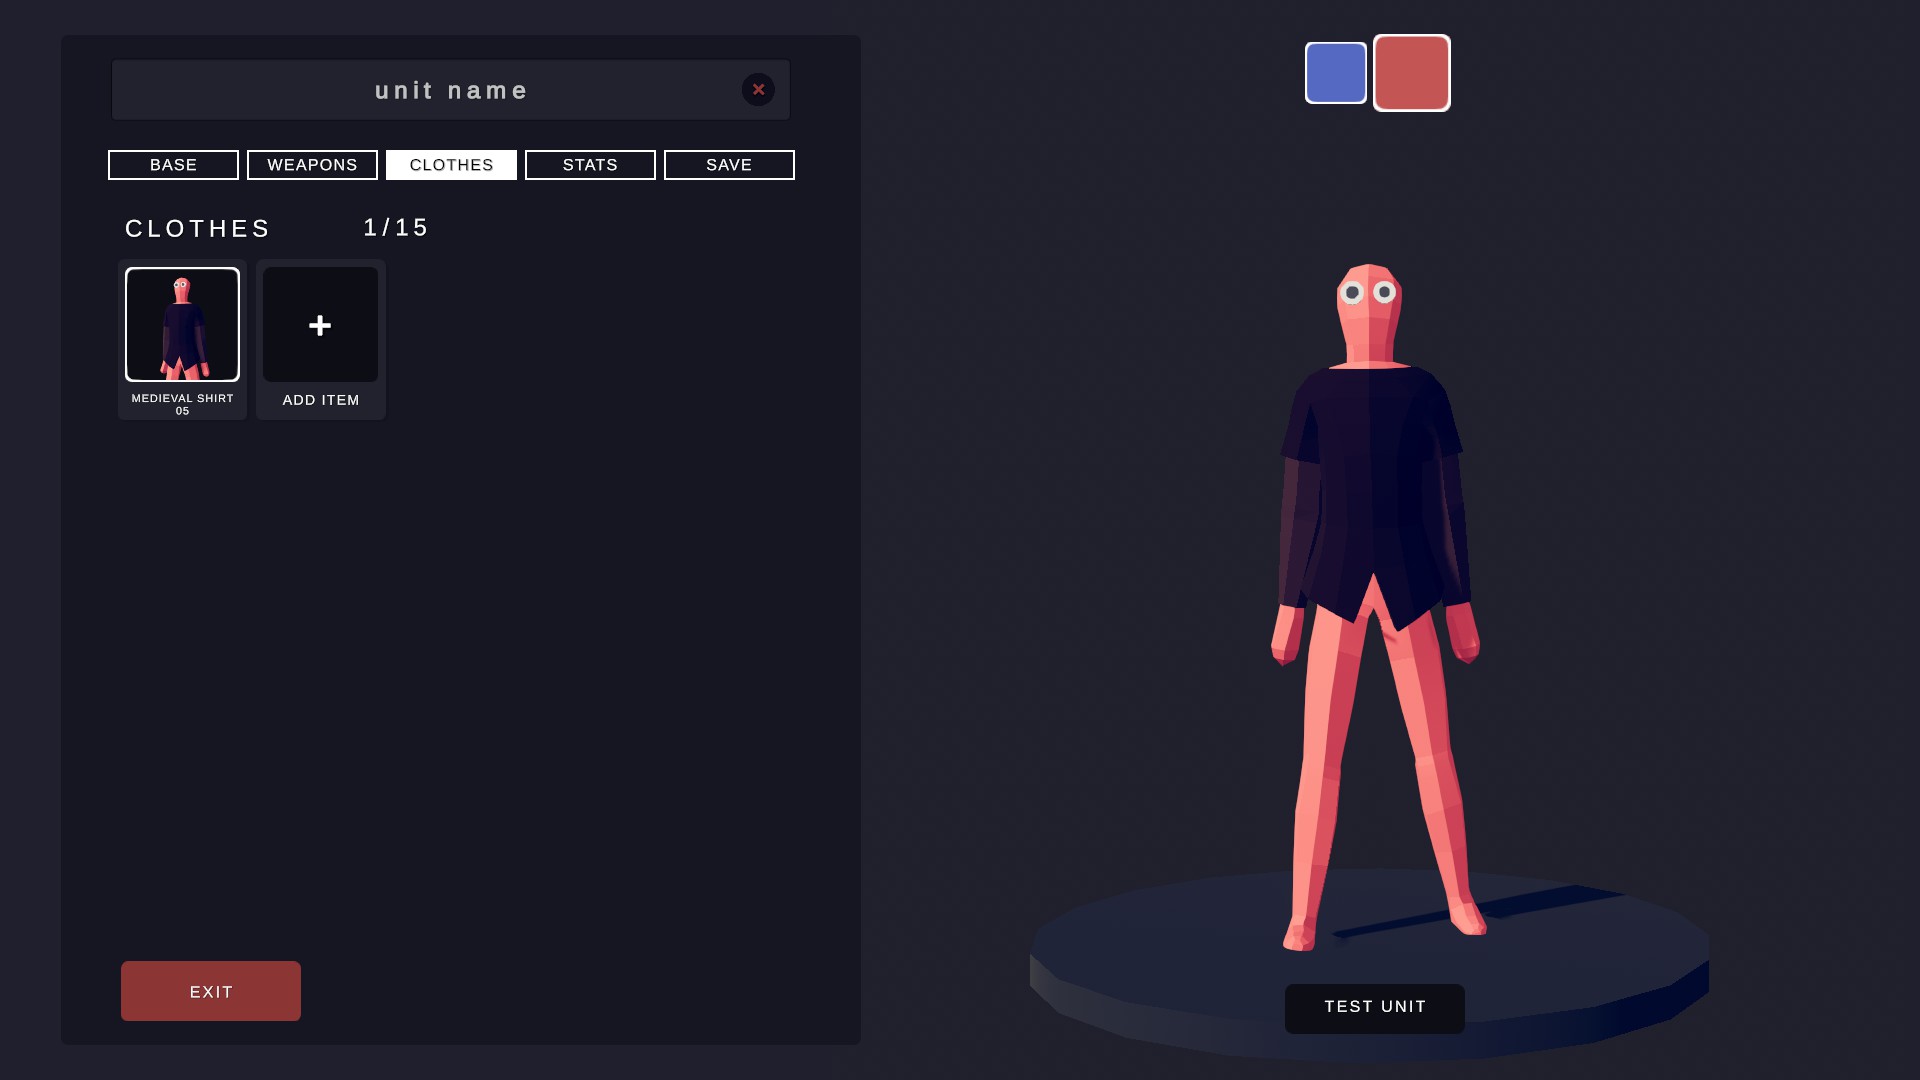
Task: Go to the STATS tab
Action: (x=590, y=165)
